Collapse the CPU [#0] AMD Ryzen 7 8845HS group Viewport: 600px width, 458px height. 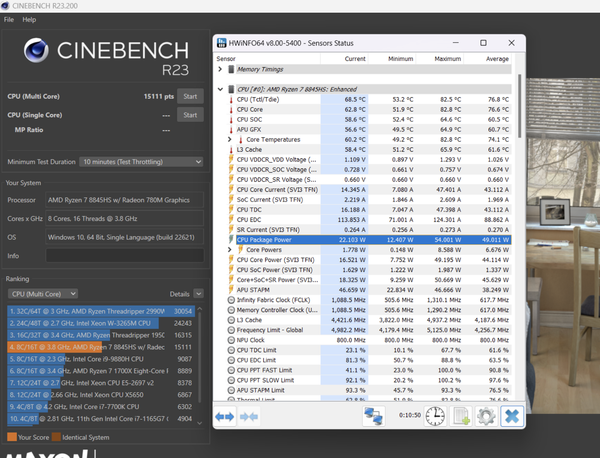tap(220, 89)
